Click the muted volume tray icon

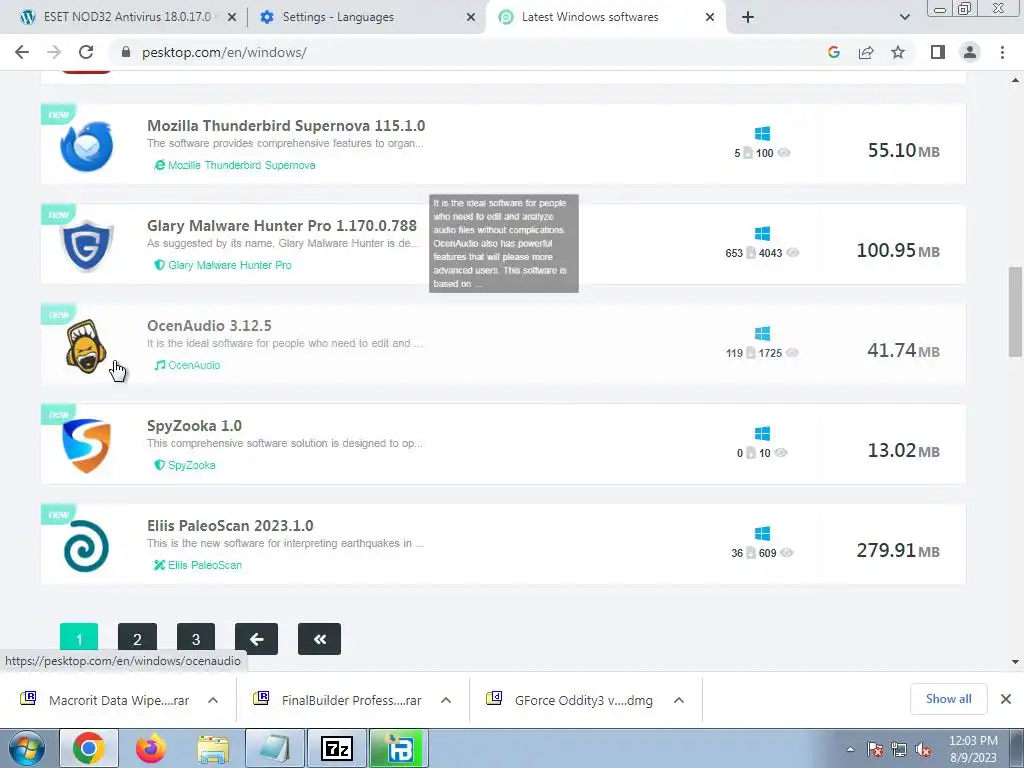pos(923,749)
